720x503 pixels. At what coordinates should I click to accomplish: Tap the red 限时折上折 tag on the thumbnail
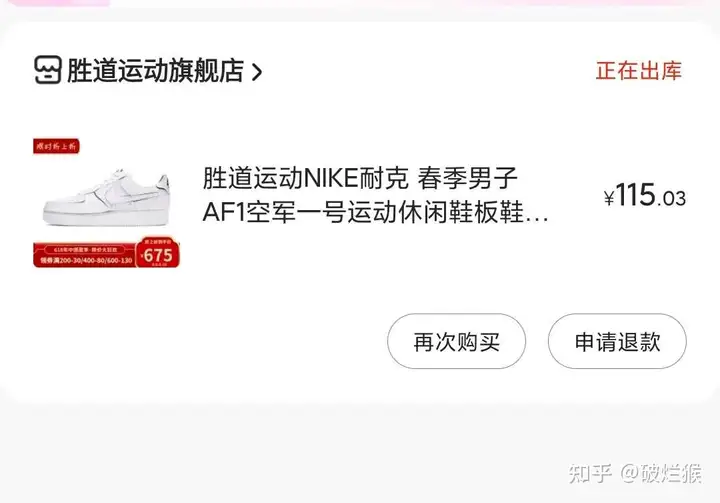pos(56,146)
